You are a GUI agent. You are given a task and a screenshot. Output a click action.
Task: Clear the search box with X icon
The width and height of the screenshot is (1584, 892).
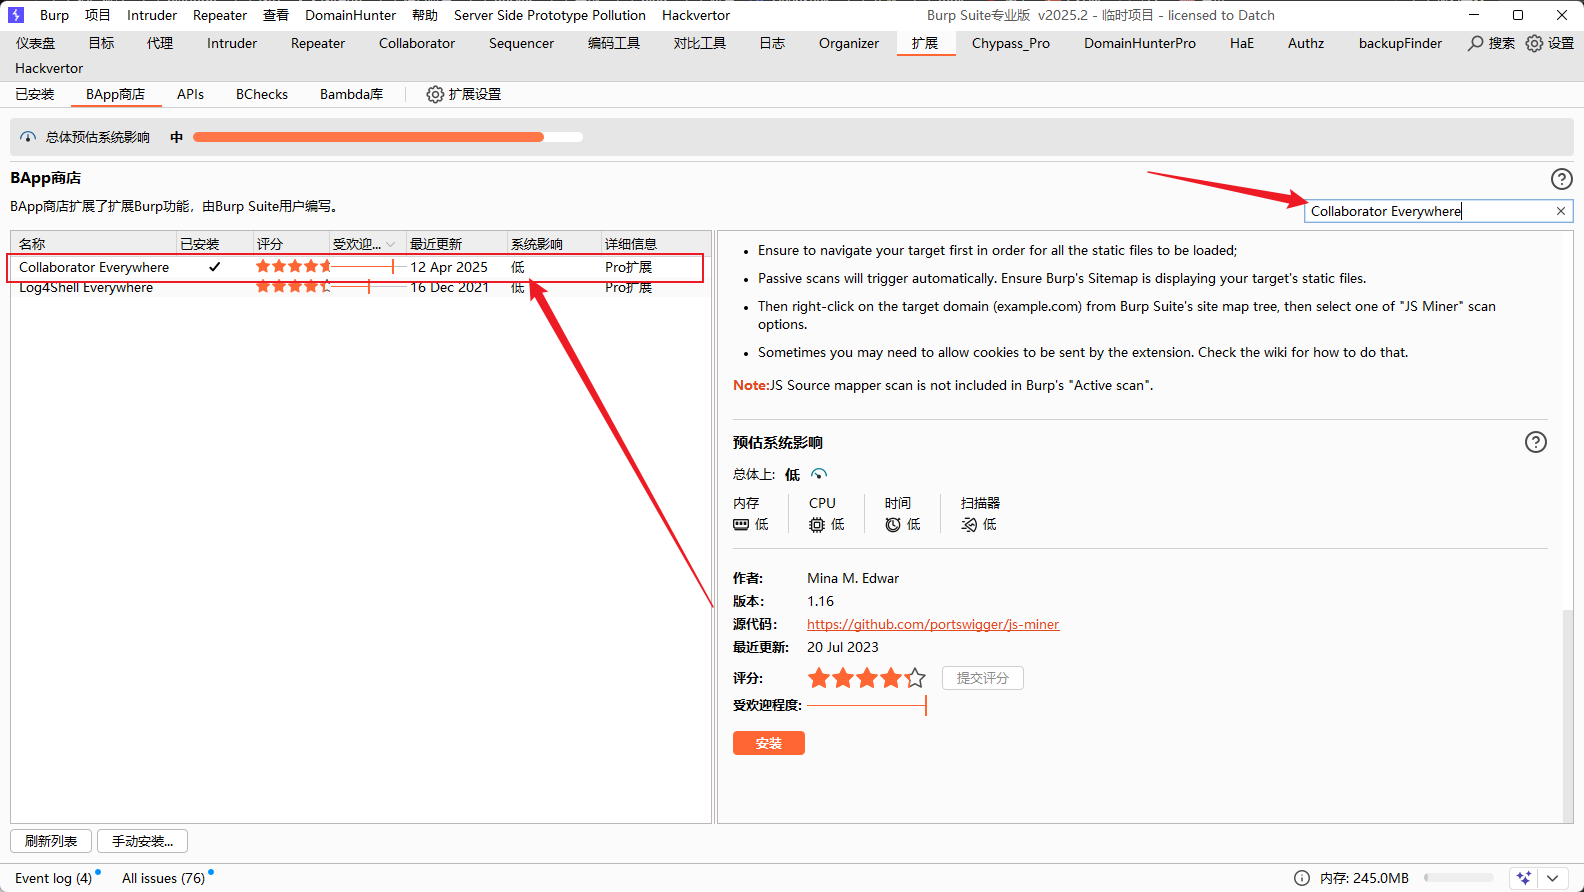click(x=1560, y=211)
